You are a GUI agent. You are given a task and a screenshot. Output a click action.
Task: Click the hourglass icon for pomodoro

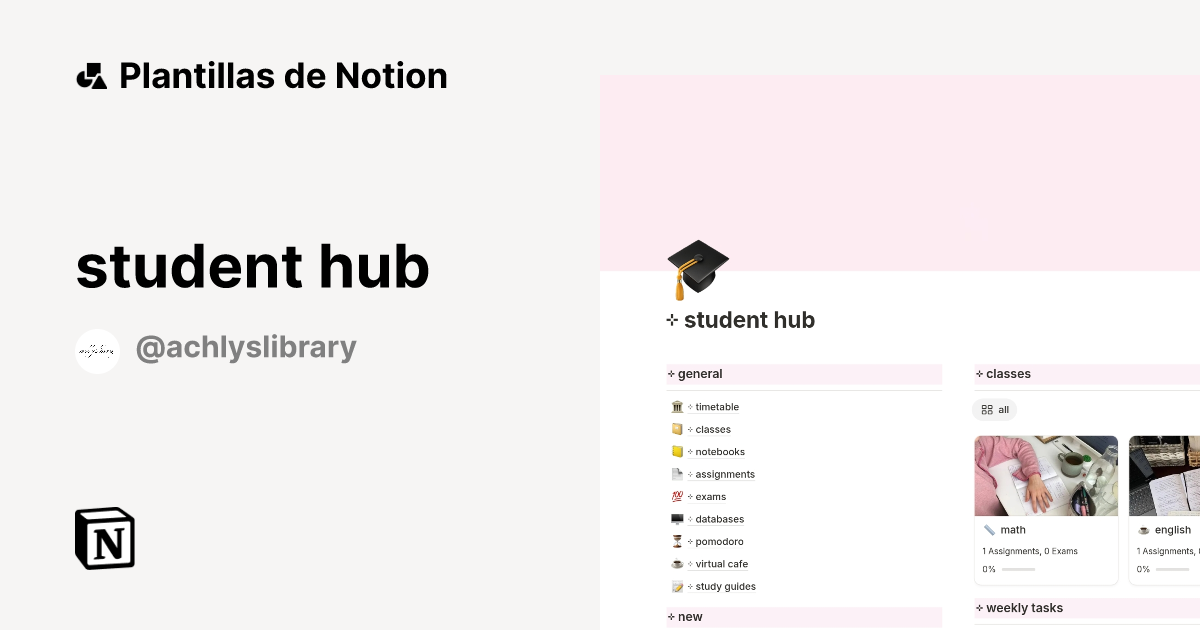(x=678, y=541)
